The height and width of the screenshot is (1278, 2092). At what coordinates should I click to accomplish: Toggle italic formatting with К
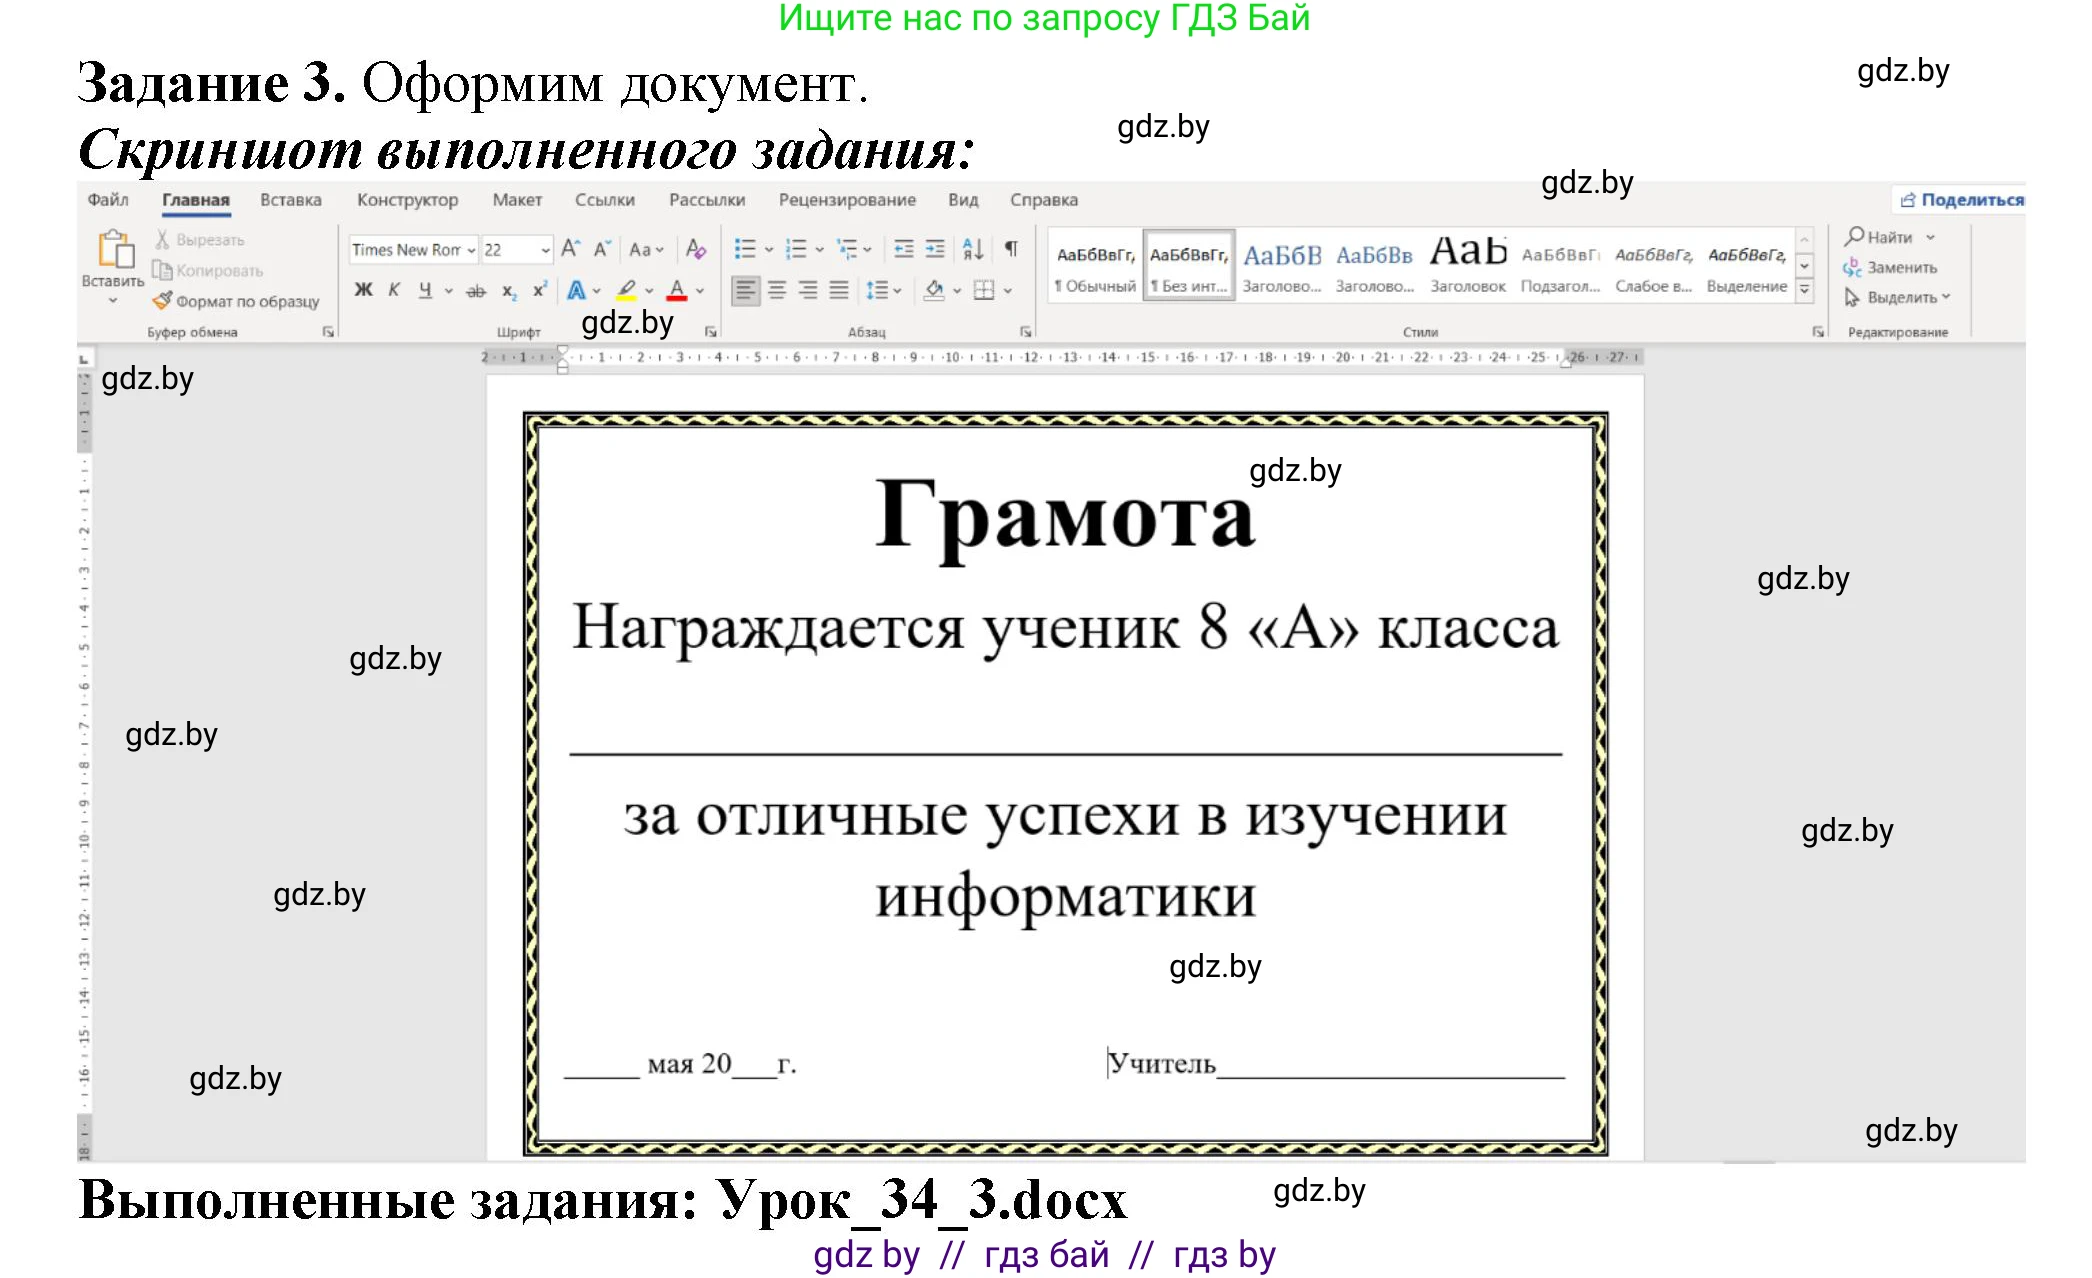pyautogui.click(x=392, y=291)
